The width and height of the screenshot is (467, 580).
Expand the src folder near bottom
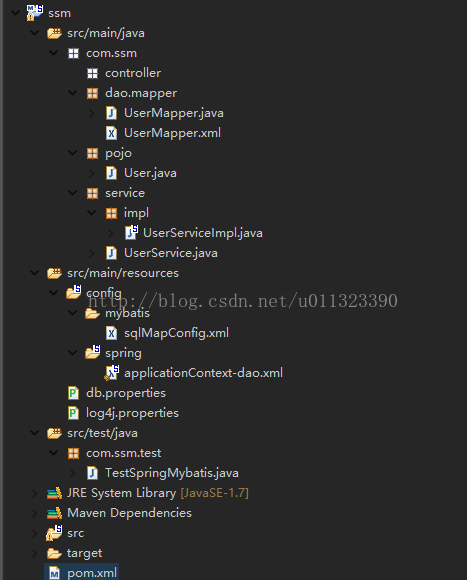35,533
